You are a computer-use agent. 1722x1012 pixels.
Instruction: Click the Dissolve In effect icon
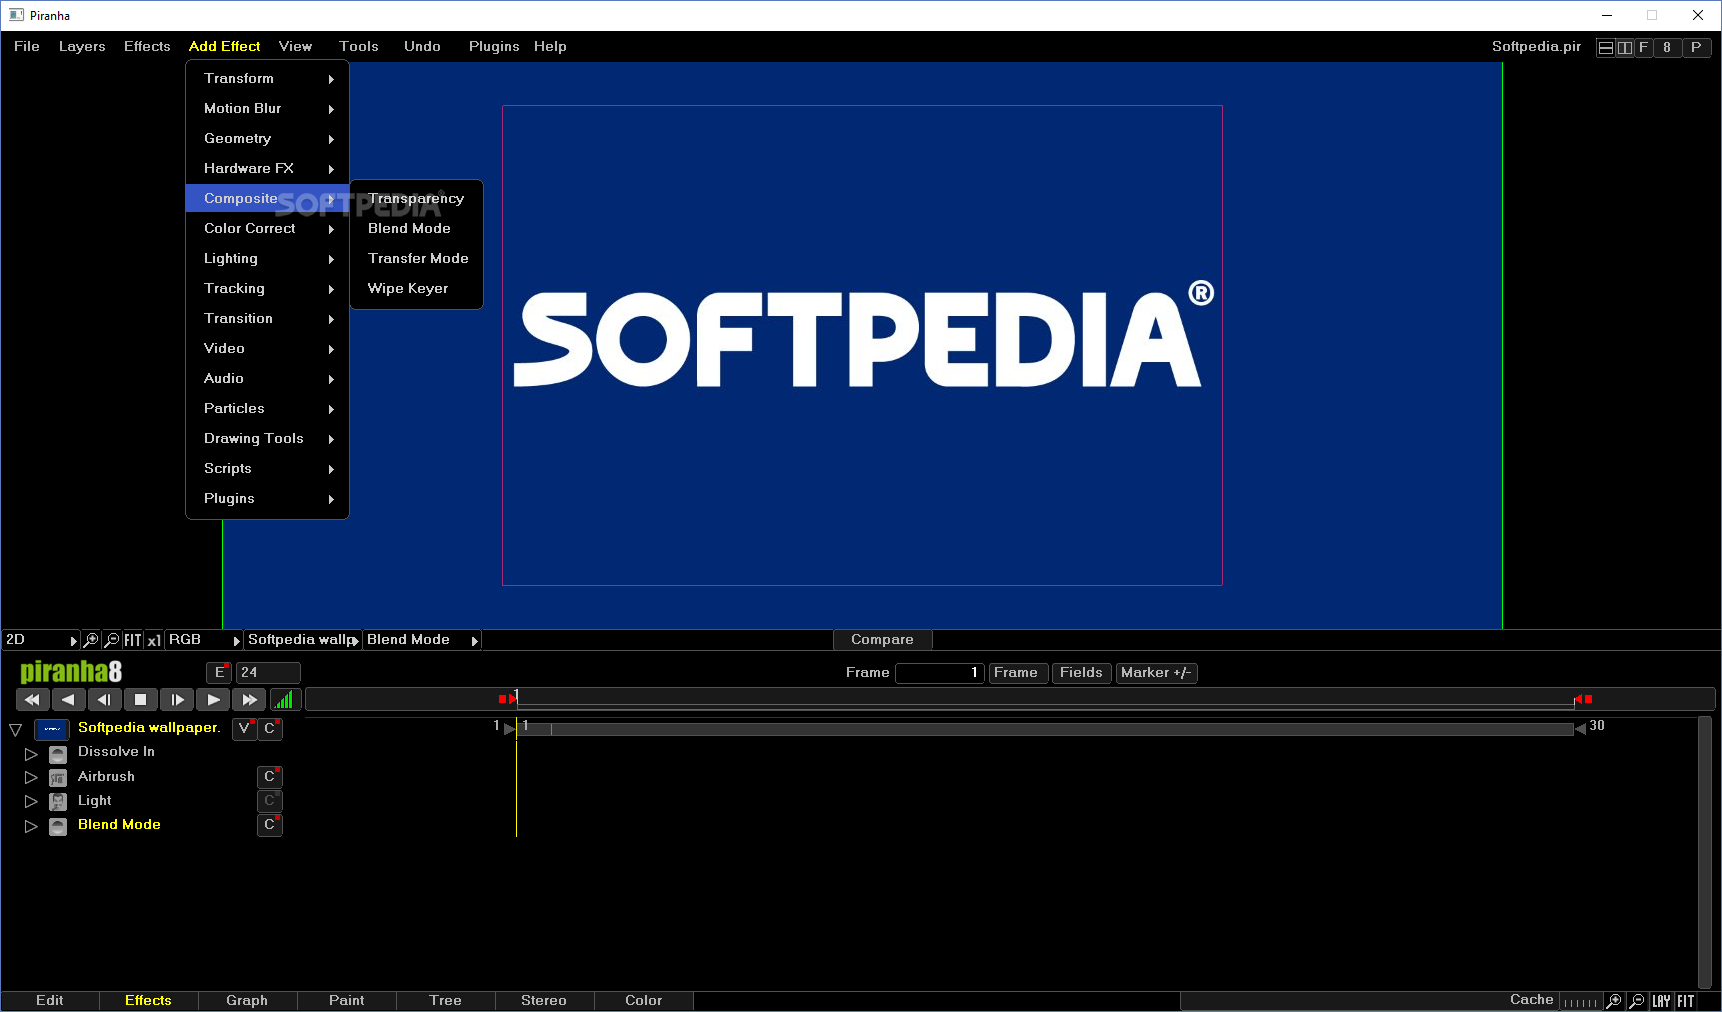click(x=58, y=754)
